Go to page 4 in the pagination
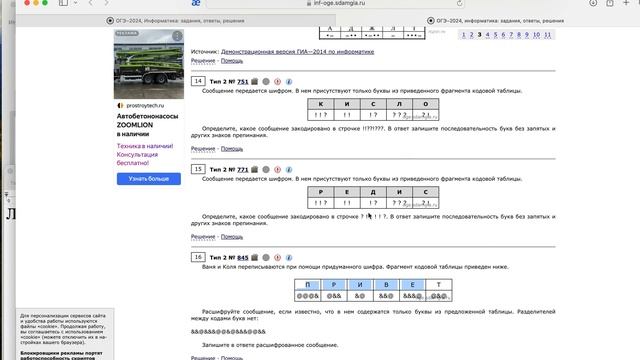Viewport: 640px width, 360px height. (487, 35)
